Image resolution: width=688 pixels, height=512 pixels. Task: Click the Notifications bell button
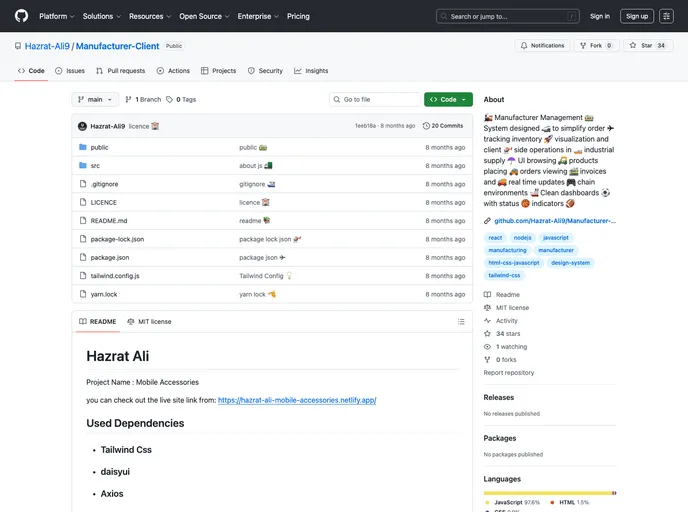542,46
